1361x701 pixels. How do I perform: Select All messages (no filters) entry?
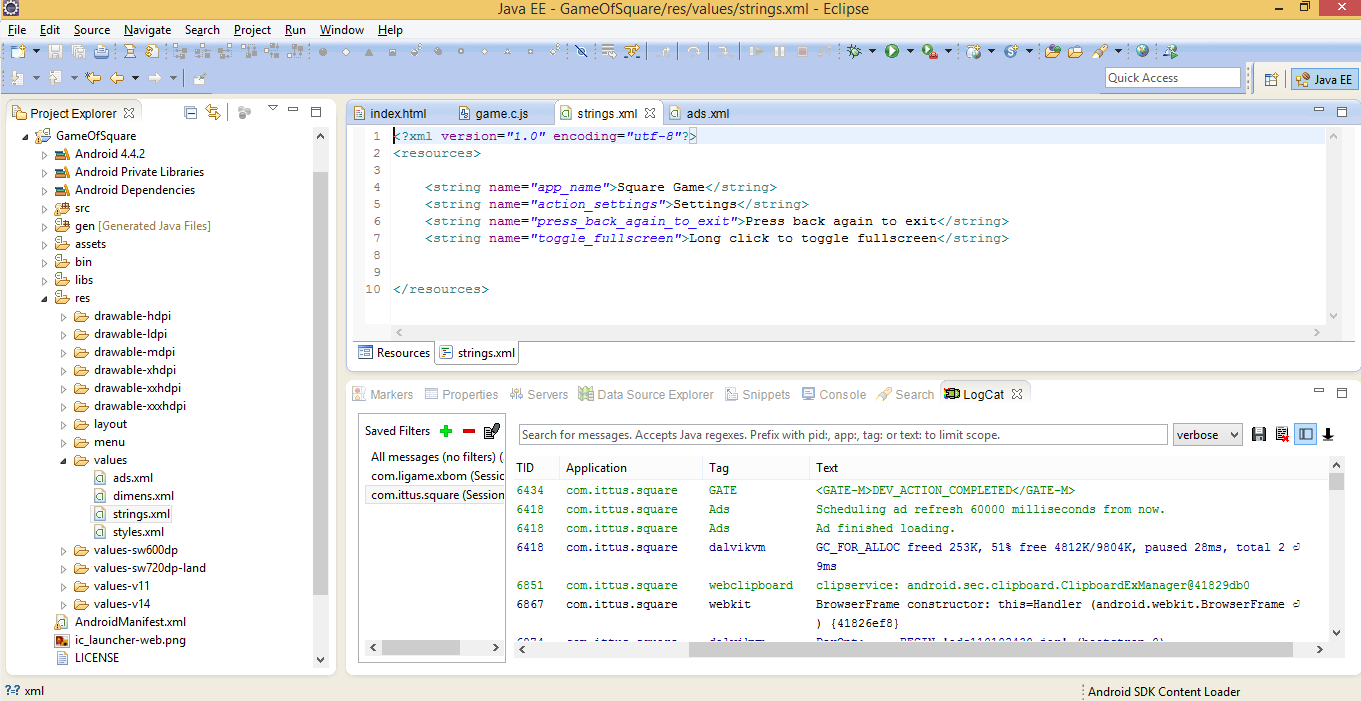[x=436, y=457]
